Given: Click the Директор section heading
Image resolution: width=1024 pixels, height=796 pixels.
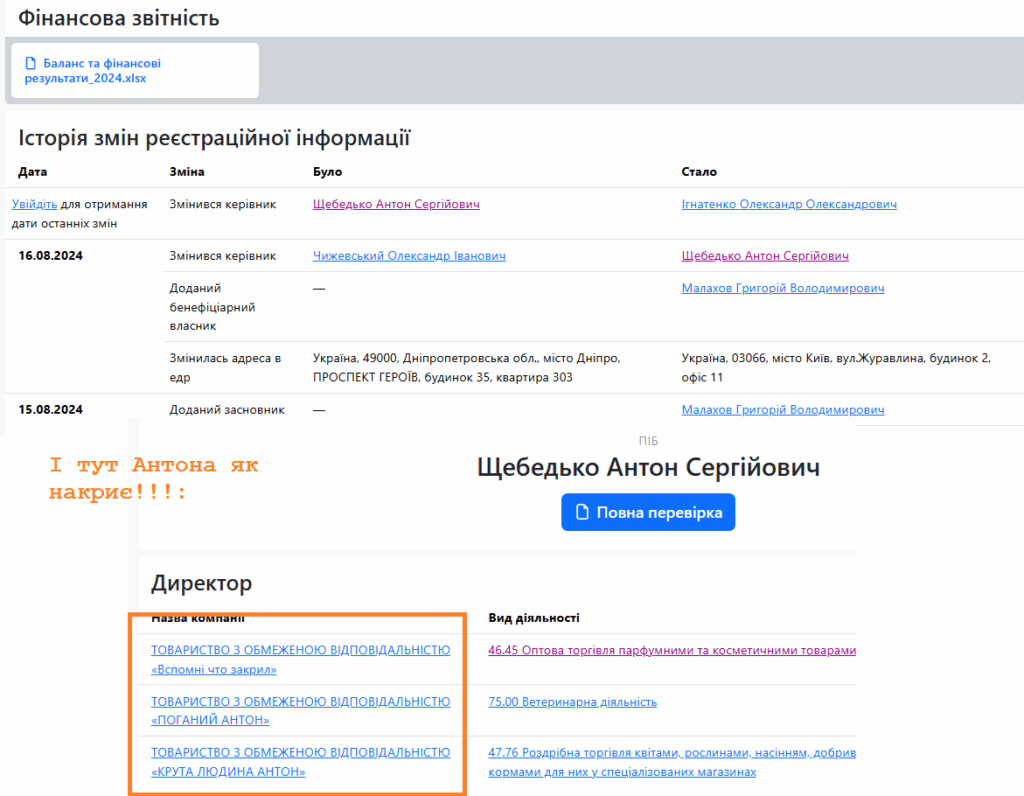Looking at the screenshot, I should [201, 583].
